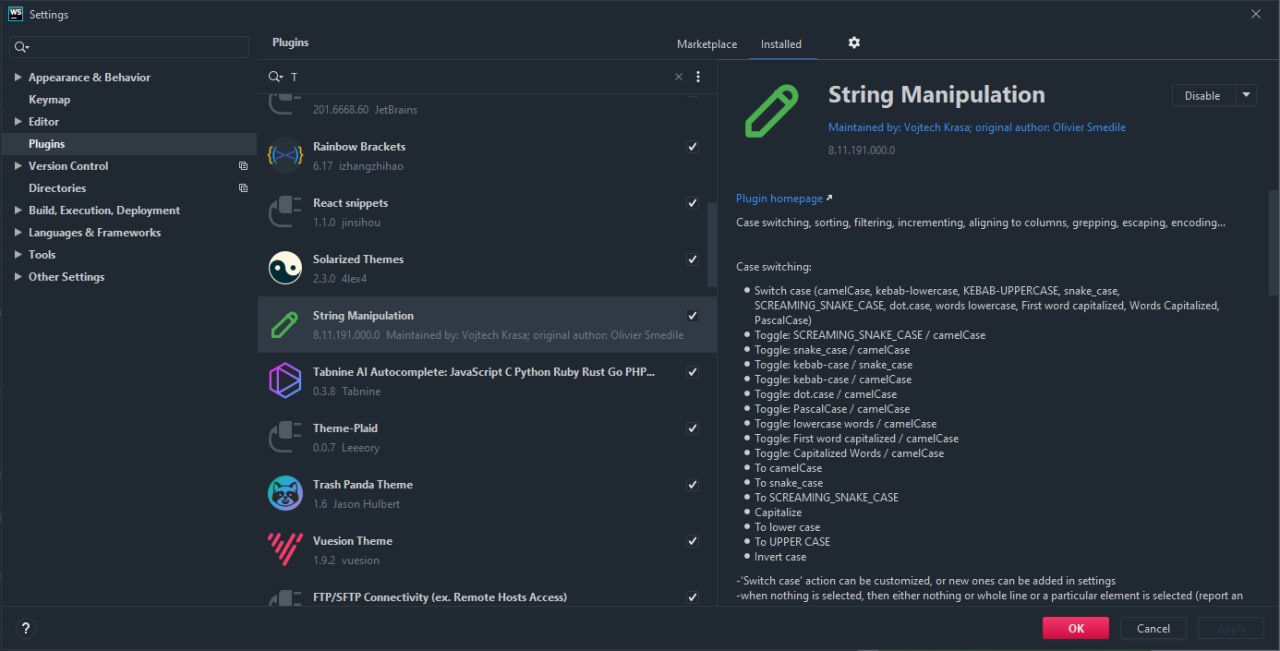The width and height of the screenshot is (1280, 651).
Task: Clear the plugin search field with X
Action: point(679,77)
